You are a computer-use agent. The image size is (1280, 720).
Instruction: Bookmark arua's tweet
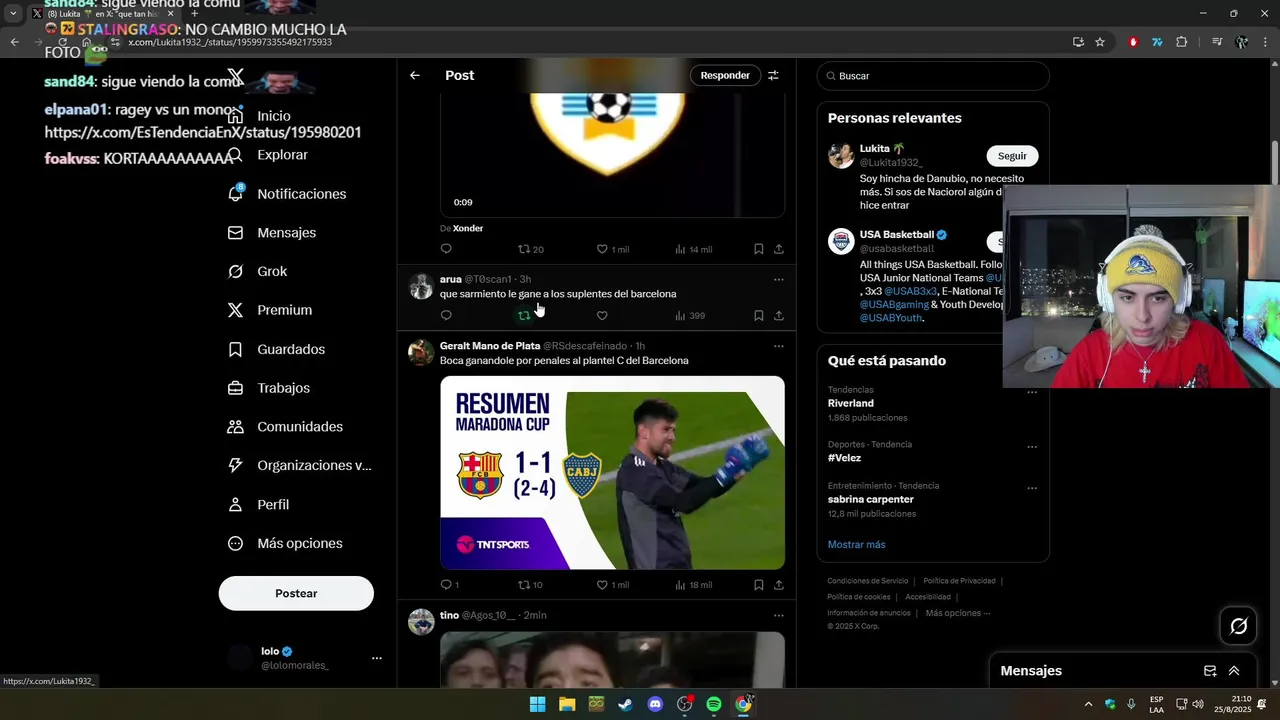759,315
